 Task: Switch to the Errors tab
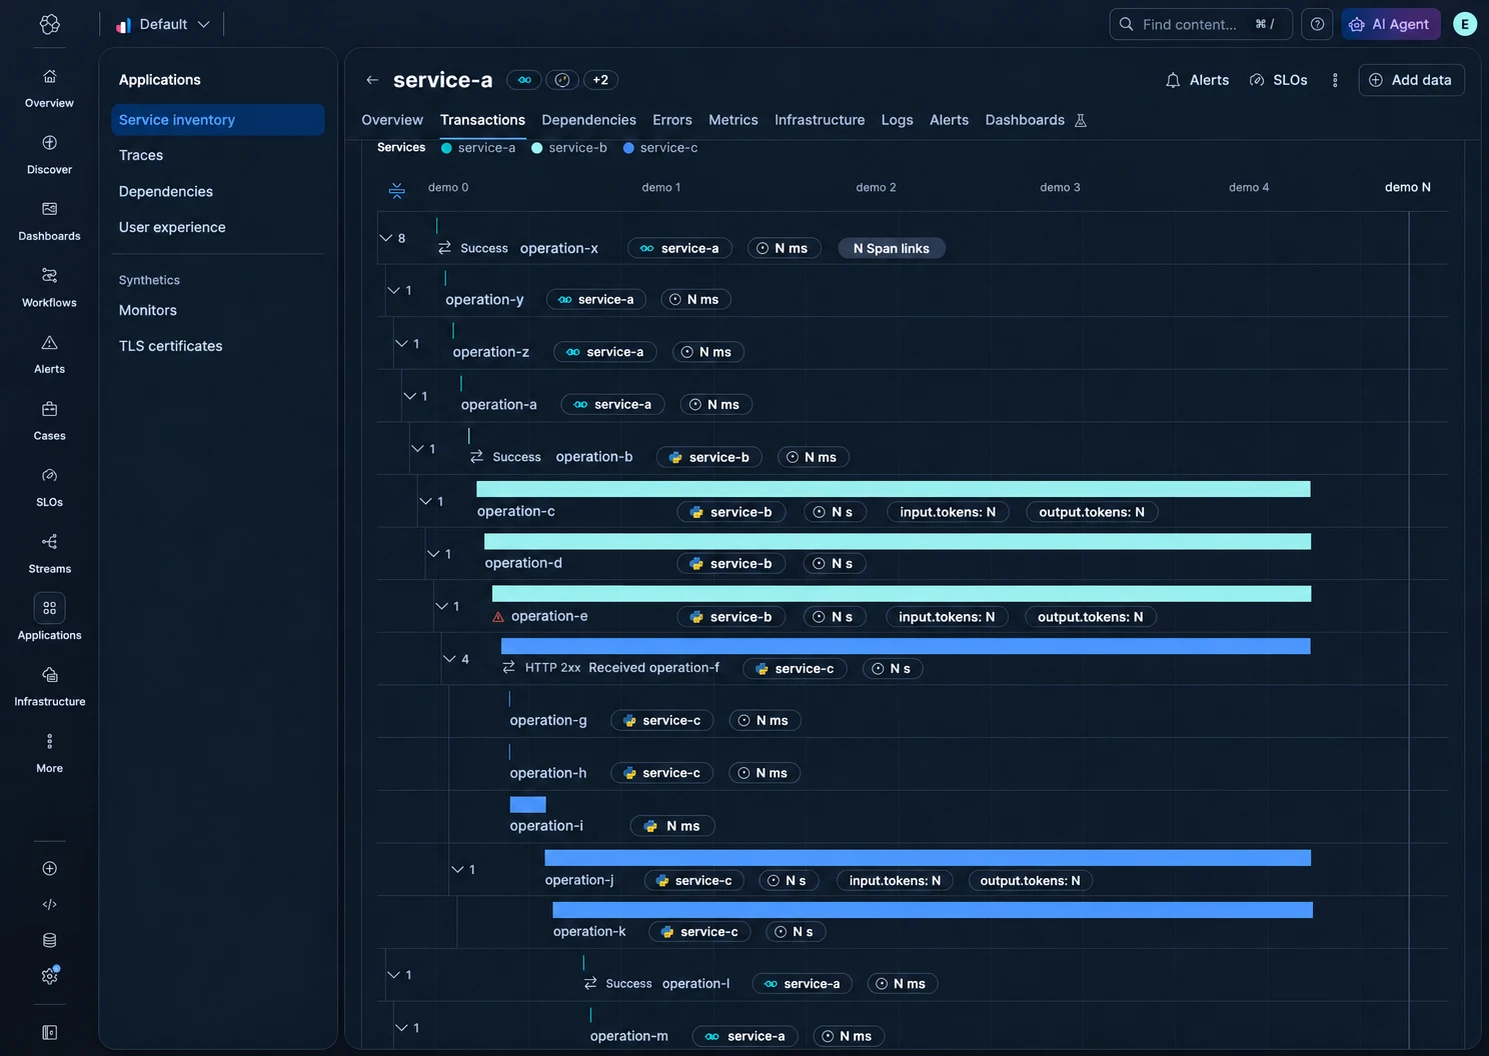point(672,120)
